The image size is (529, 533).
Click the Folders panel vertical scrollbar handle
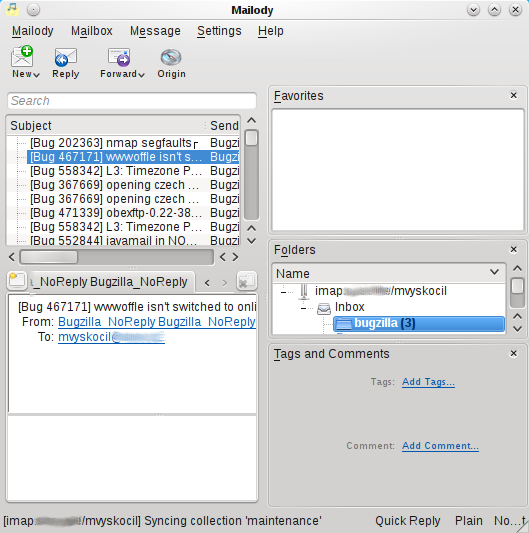(x=517, y=286)
